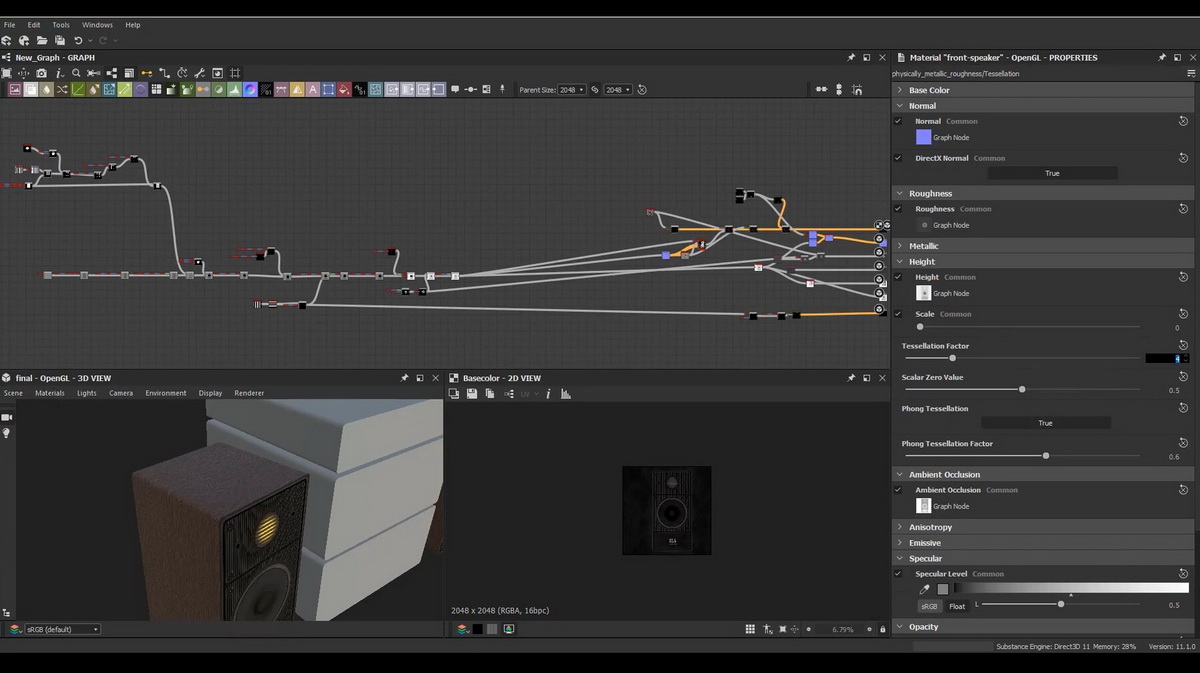Viewport: 1200px width, 673px height.
Task: Toggle the graph grid display icon
Action: 235,73
